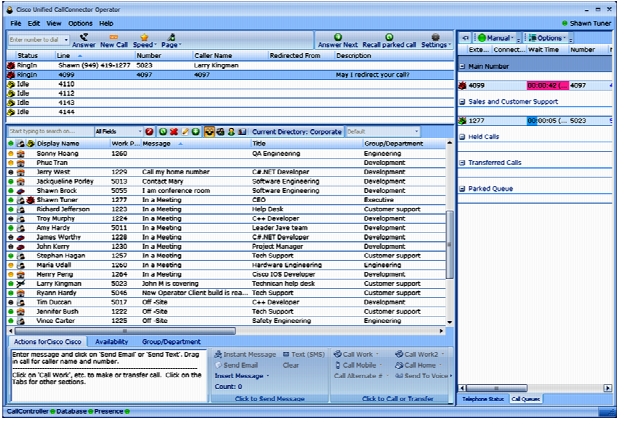Toggle the highlighted phone-status filter in directory toolbar
The image size is (625, 426).
click(x=209, y=132)
